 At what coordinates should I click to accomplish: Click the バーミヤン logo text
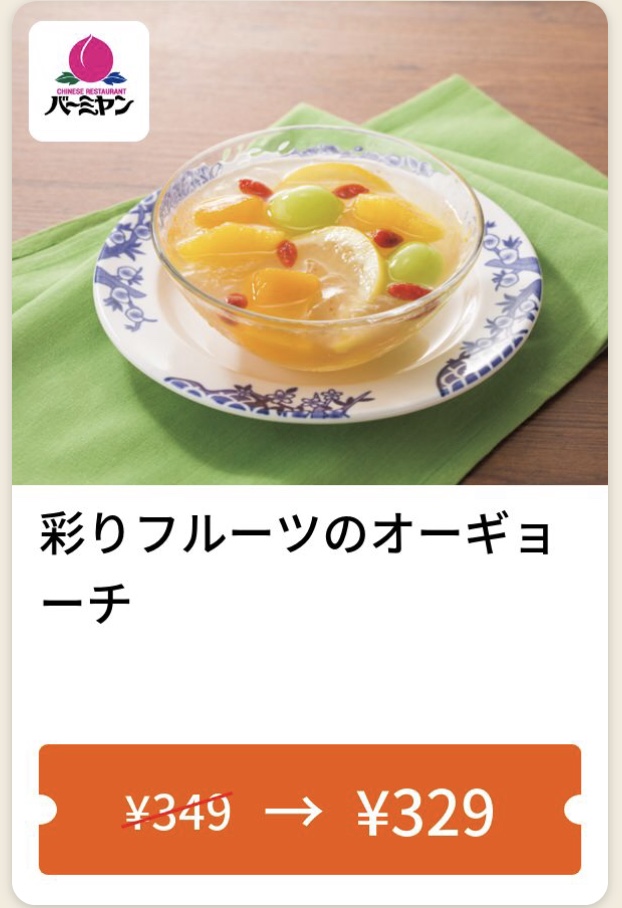pos(89,106)
